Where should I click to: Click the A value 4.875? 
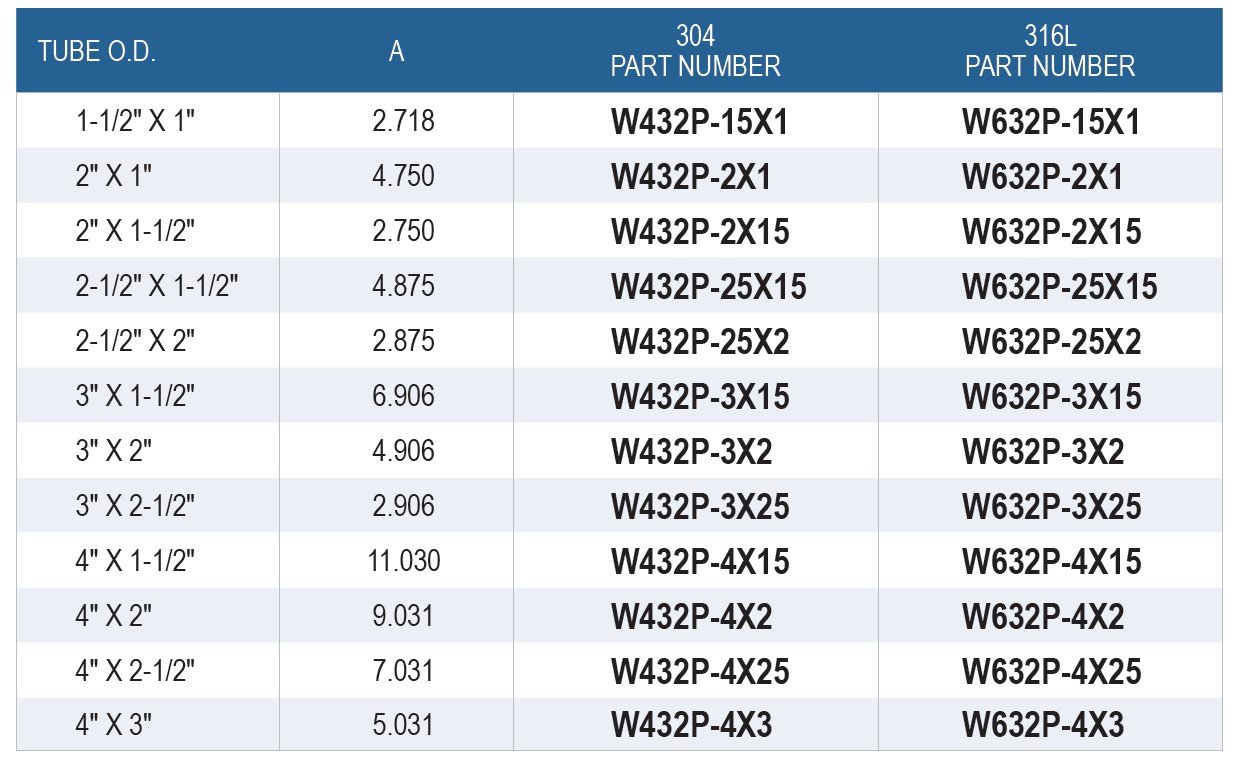point(404,287)
